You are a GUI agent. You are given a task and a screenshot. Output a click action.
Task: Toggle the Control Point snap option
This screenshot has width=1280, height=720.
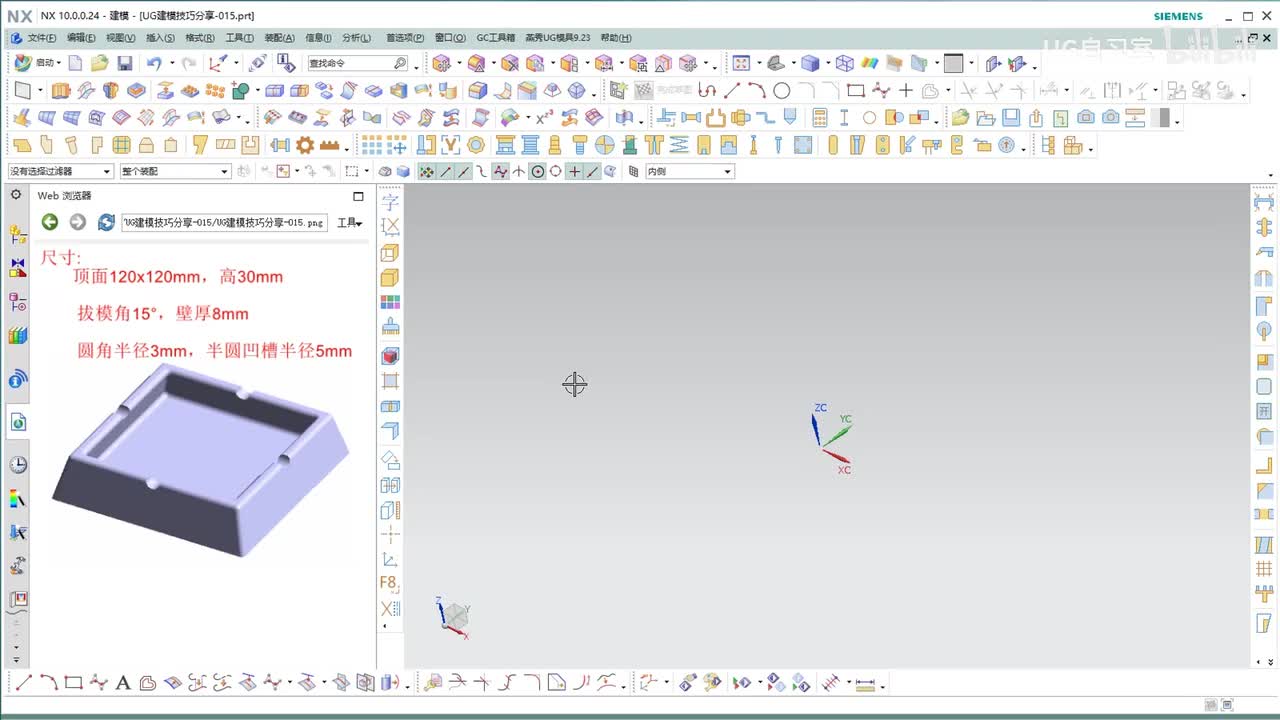[x=482, y=171]
